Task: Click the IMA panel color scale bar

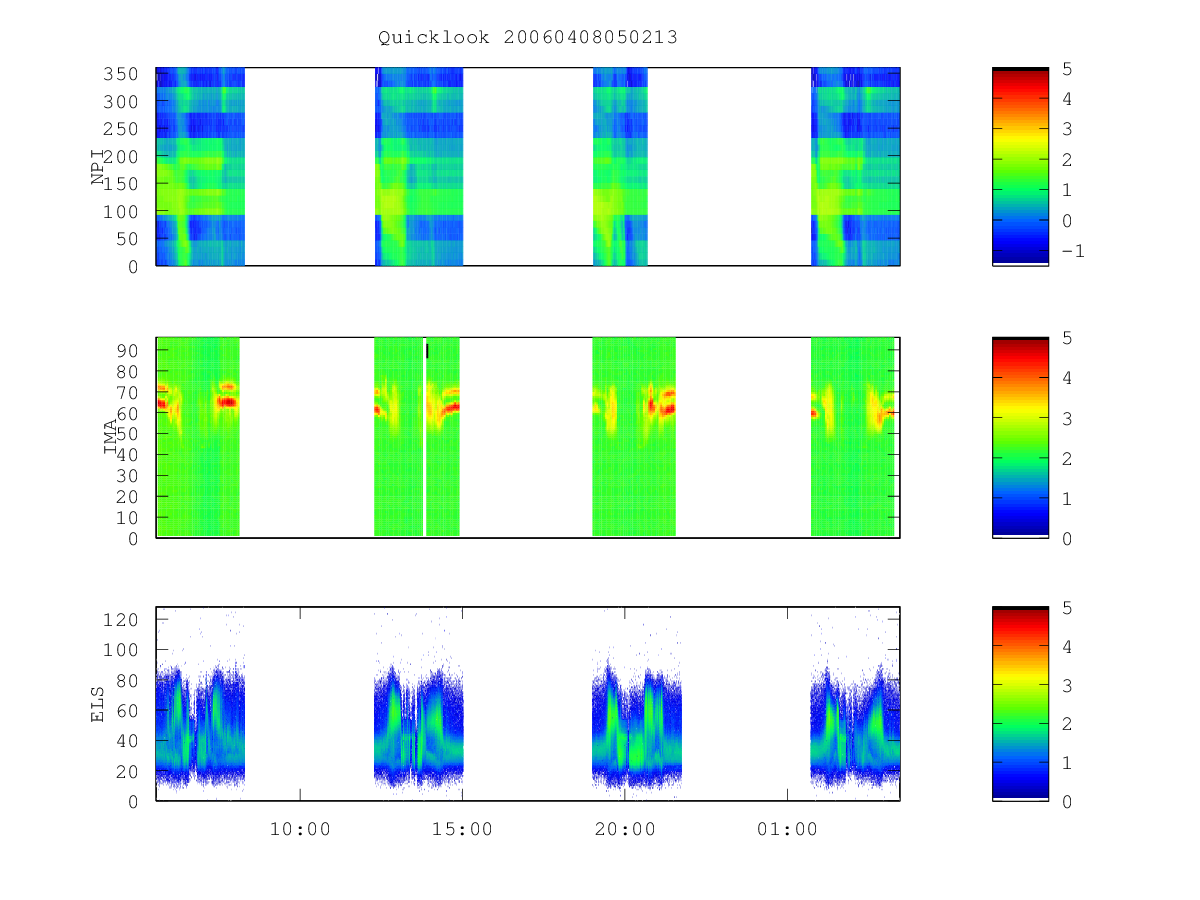Action: pos(1020,437)
